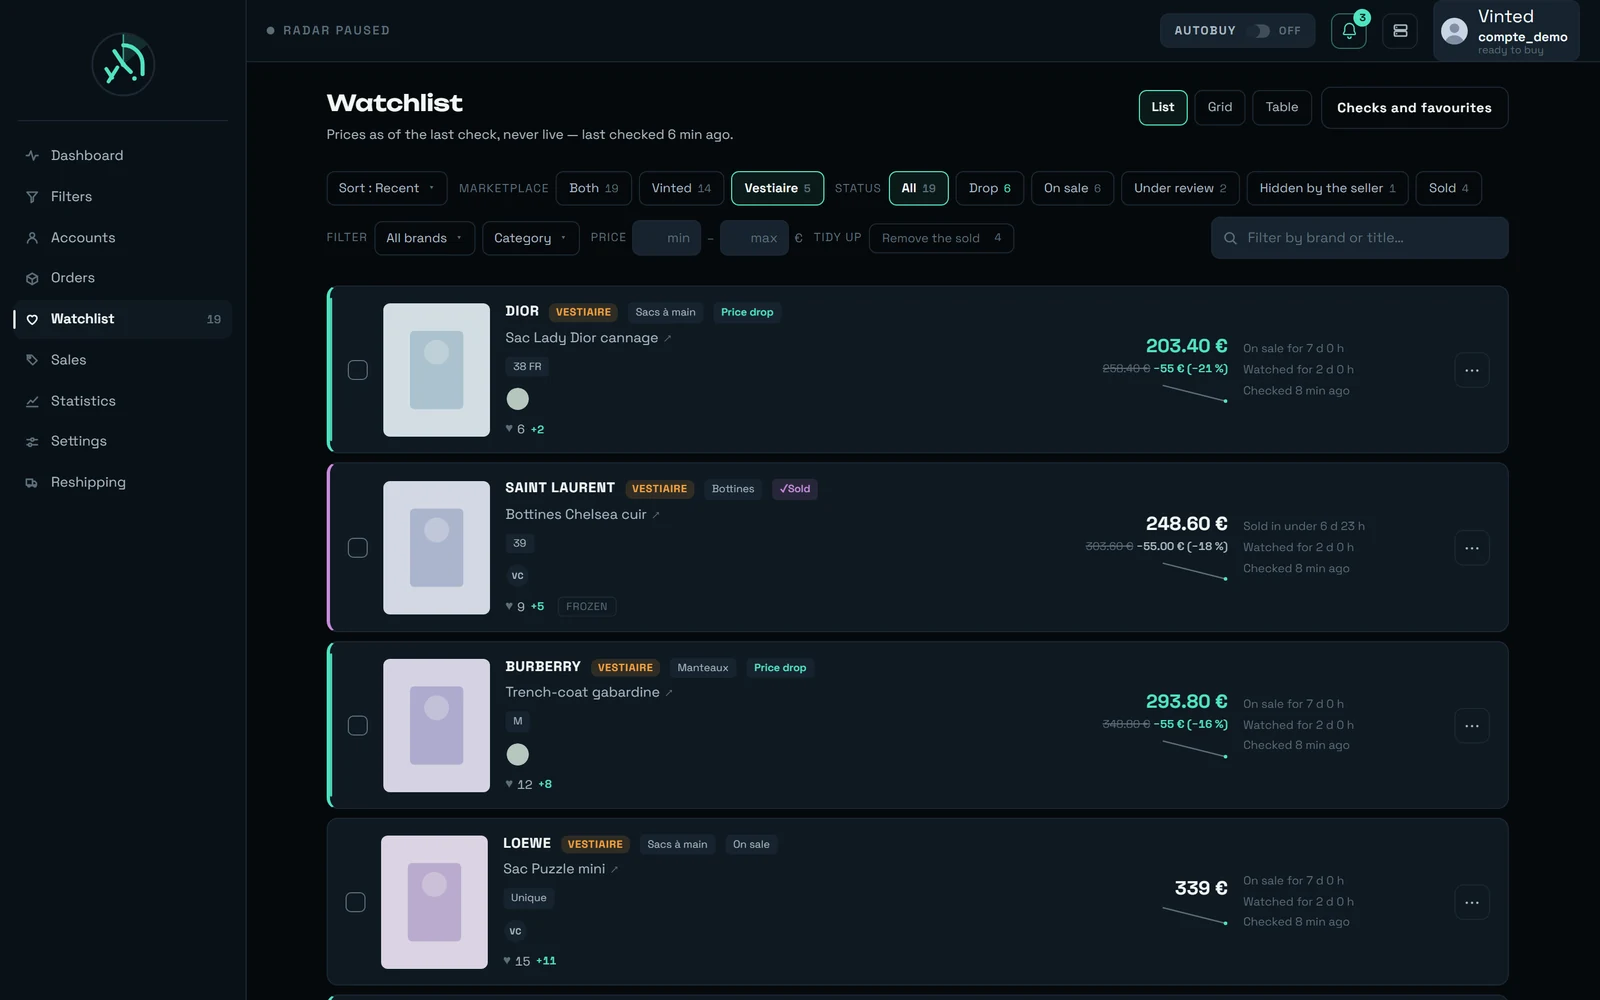
Task: Click the Reshipping truck icon
Action: (32, 482)
